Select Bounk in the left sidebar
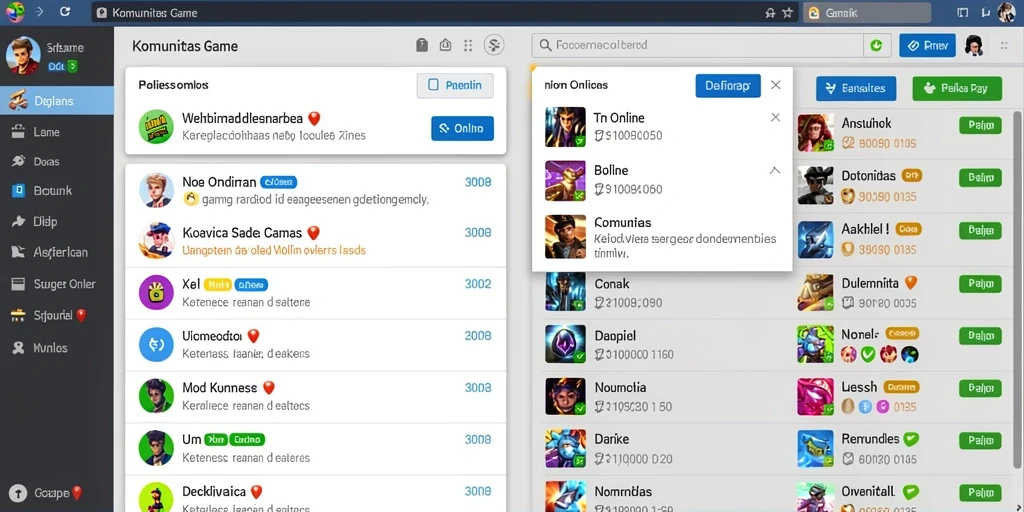1024x512 pixels. [57, 191]
